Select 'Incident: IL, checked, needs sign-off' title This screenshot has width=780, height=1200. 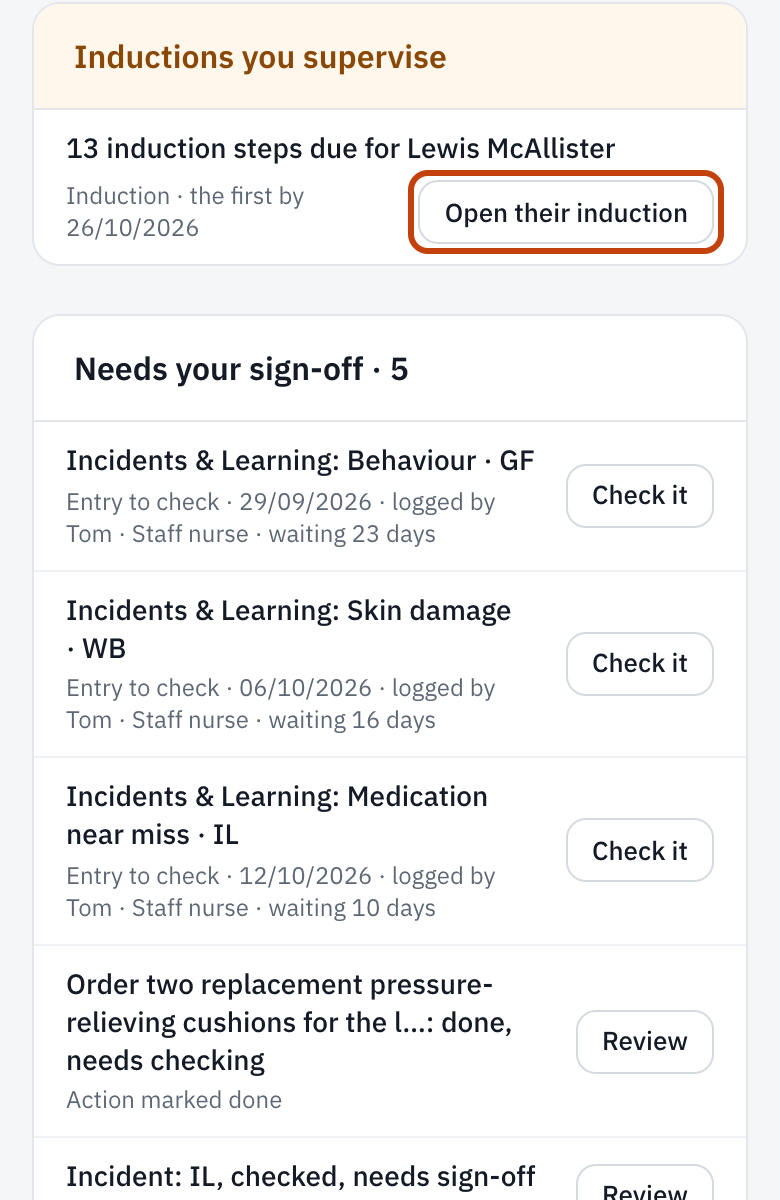[301, 1177]
